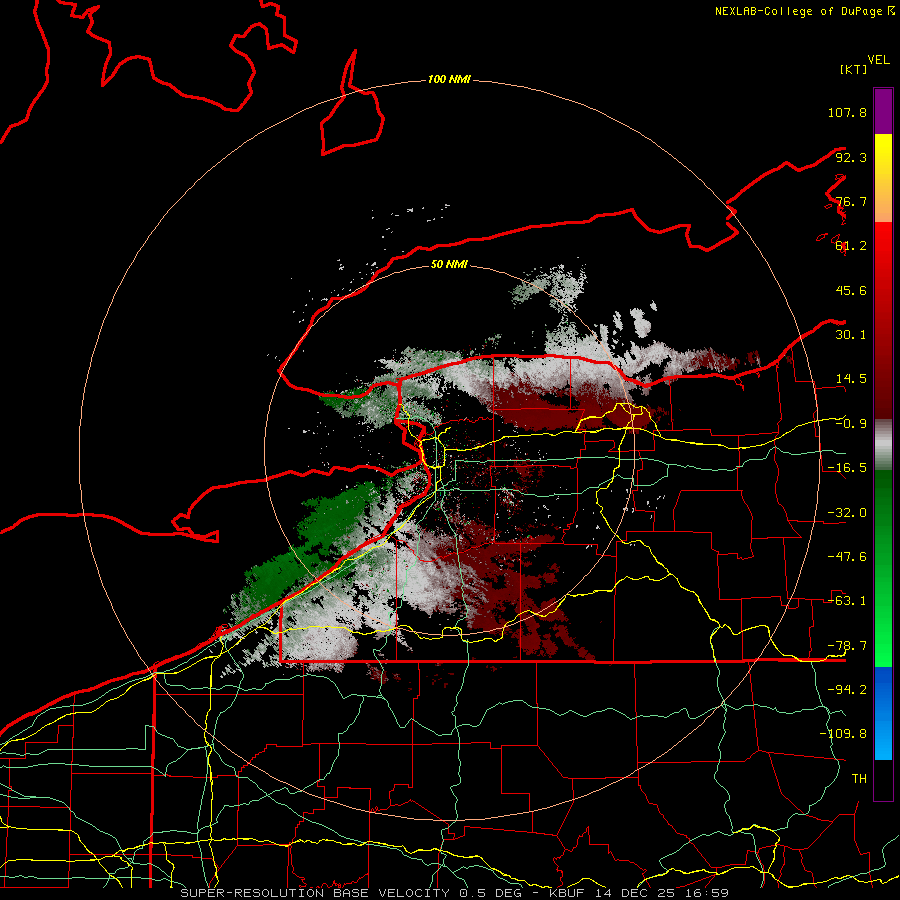The width and height of the screenshot is (900, 900).
Task: Click the -32.0 velocity scale value
Action: (x=847, y=513)
